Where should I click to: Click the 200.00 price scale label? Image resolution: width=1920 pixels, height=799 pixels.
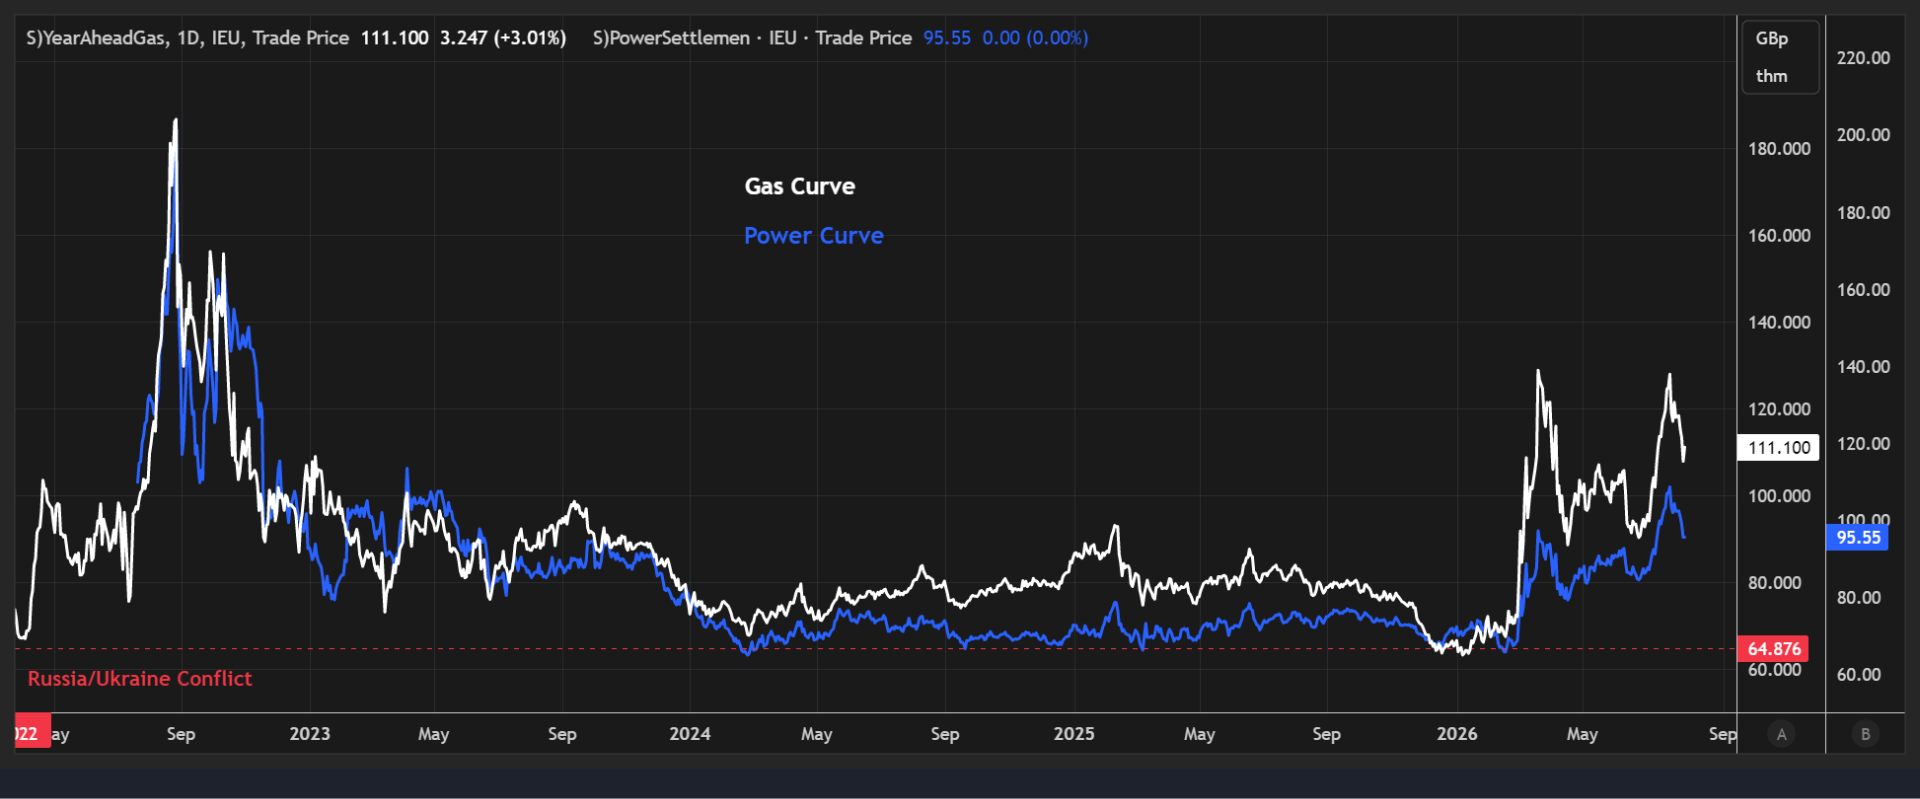pyautogui.click(x=1863, y=135)
